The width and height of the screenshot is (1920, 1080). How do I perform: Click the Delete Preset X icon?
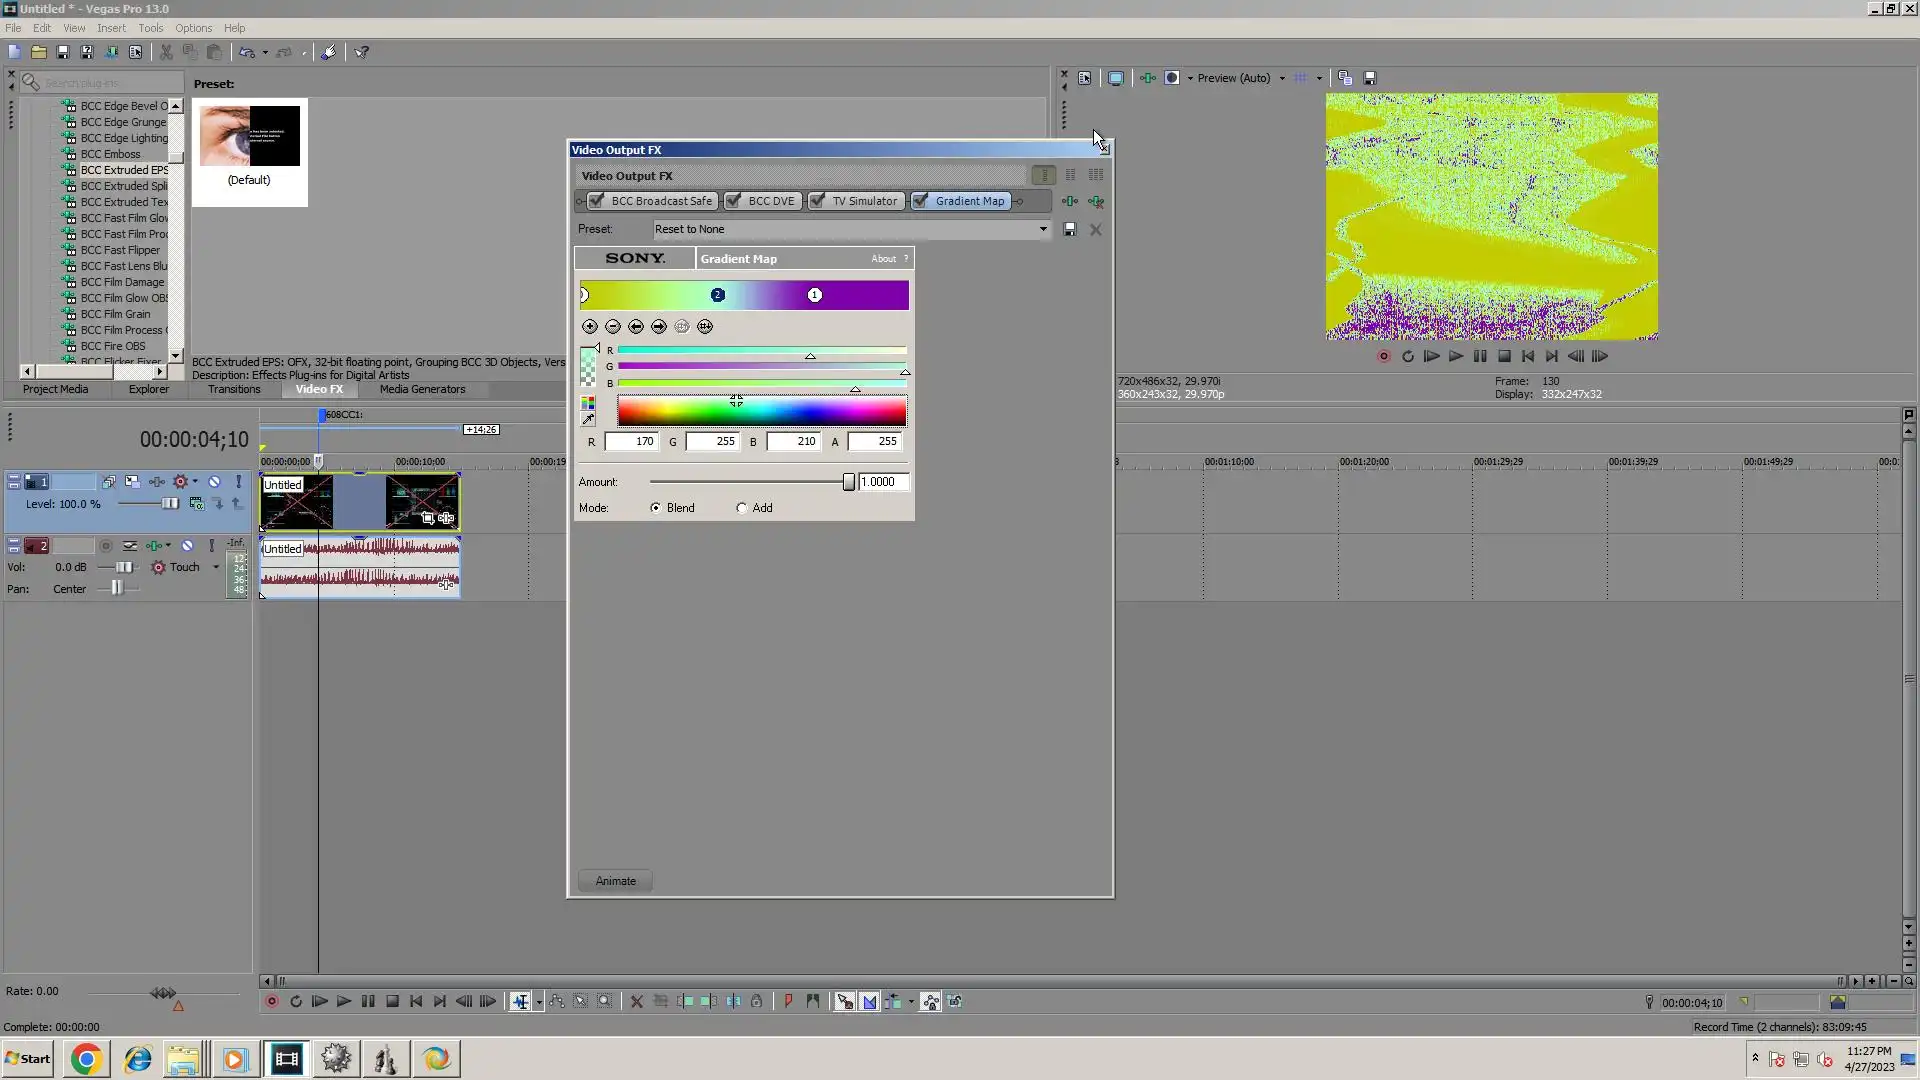(1096, 230)
